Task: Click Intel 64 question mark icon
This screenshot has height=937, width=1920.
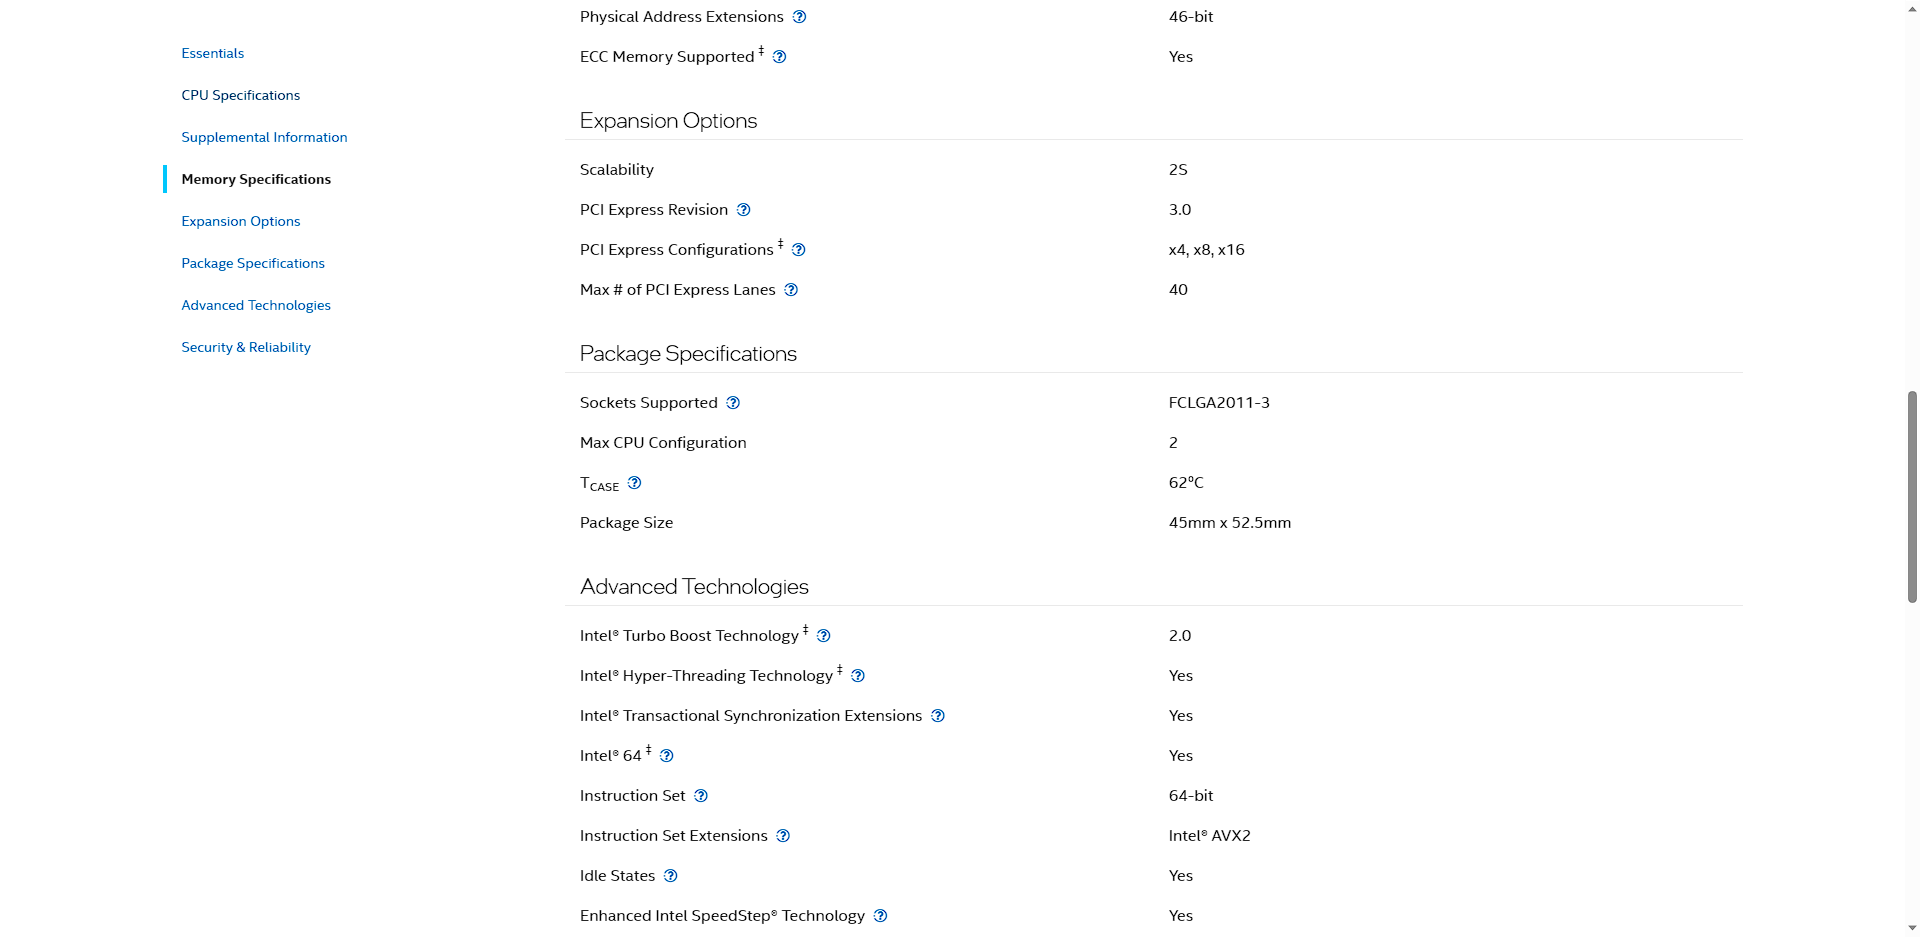Action: click(666, 756)
